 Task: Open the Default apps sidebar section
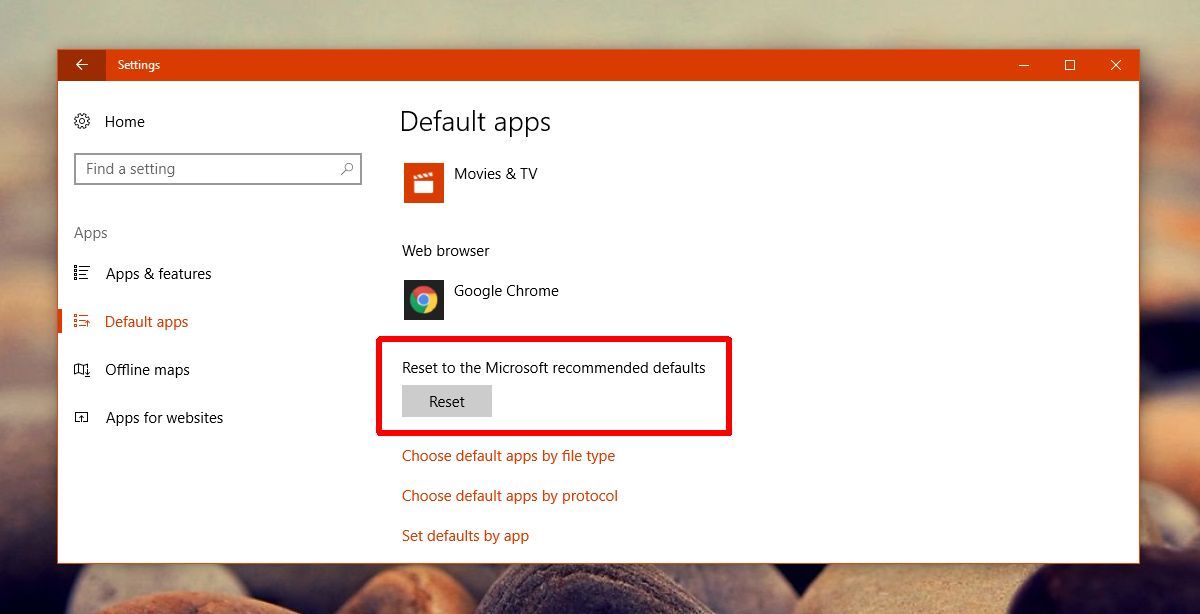[146, 322]
